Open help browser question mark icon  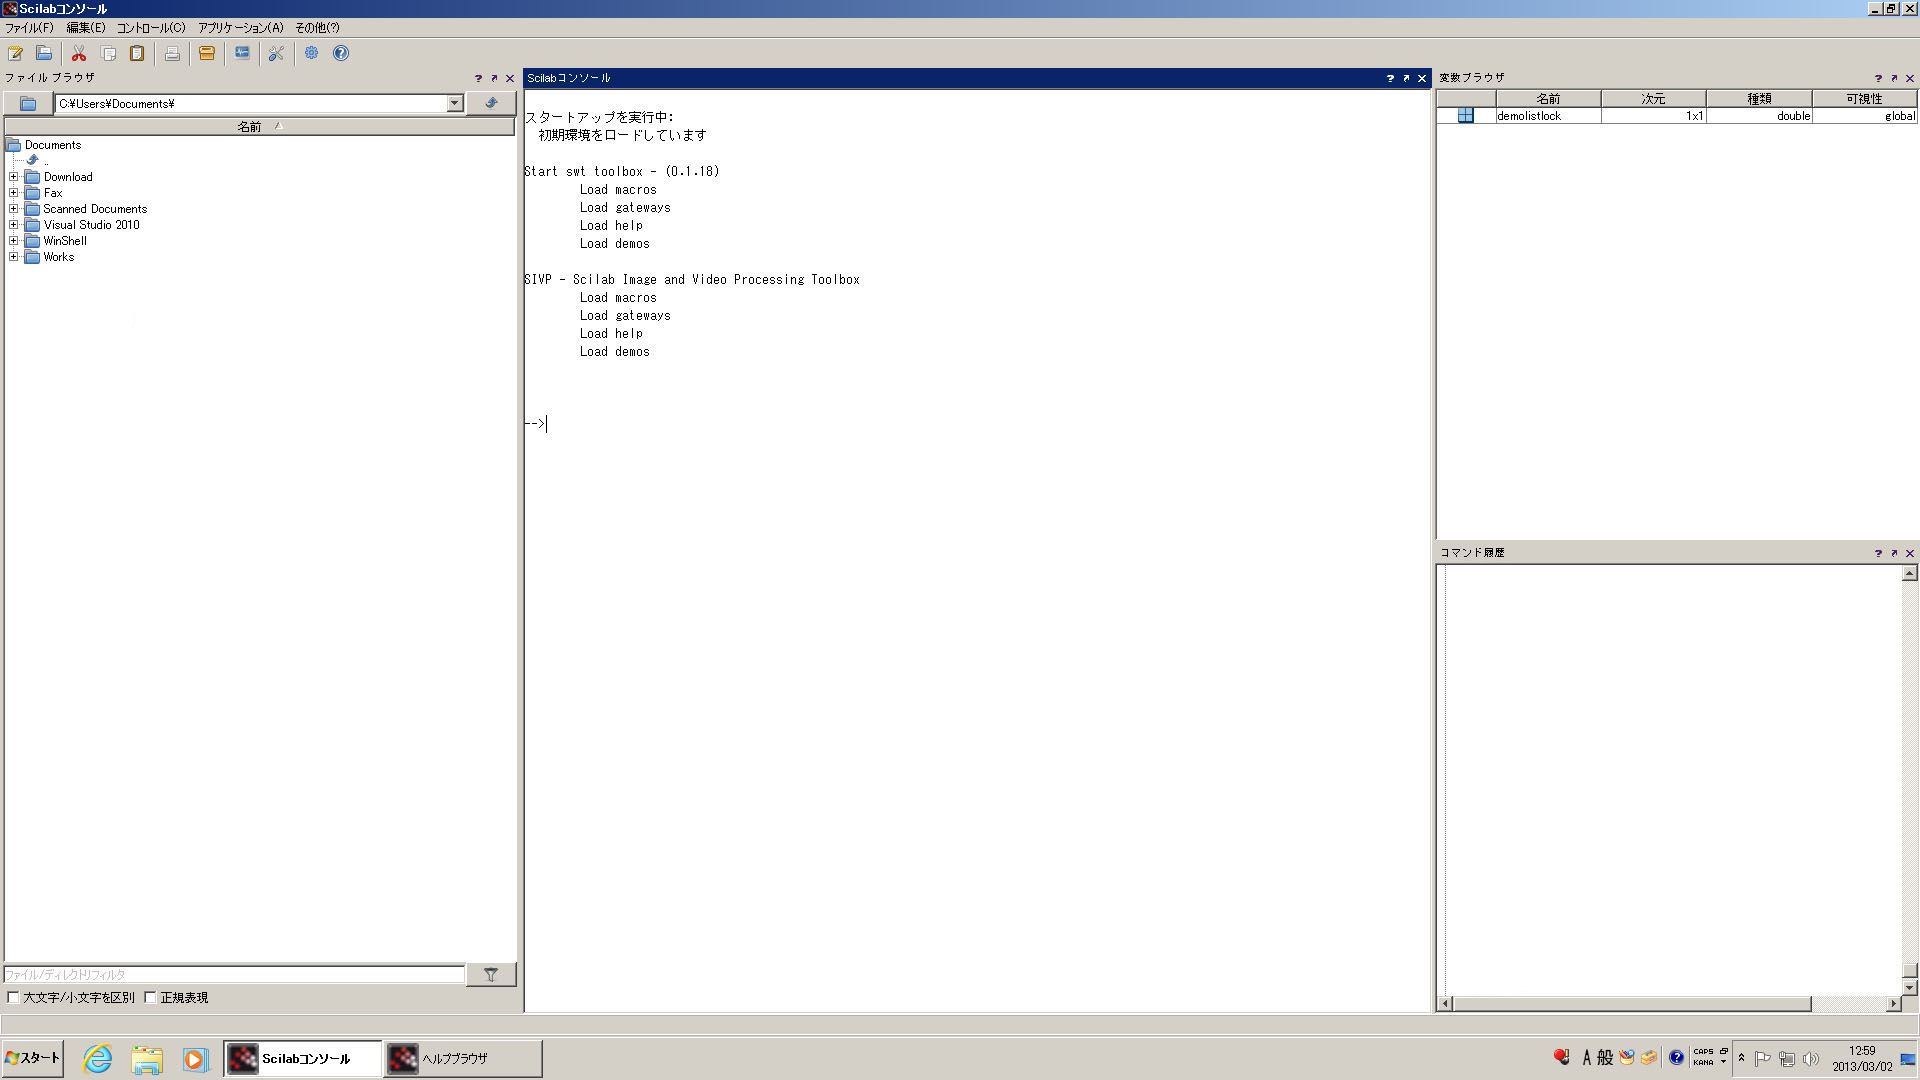point(341,54)
